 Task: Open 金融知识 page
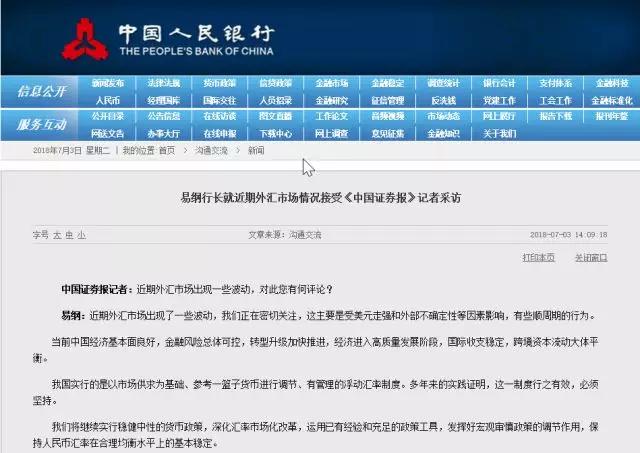444,133
